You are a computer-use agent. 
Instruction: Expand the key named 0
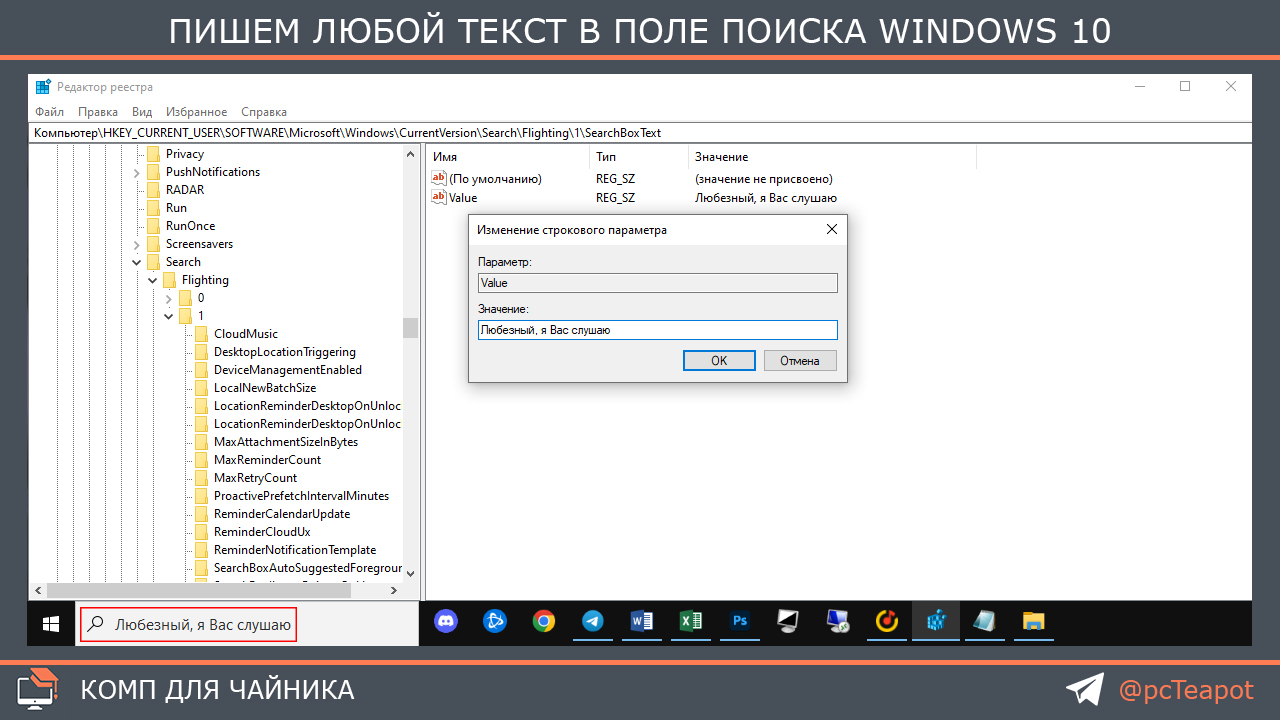click(169, 298)
